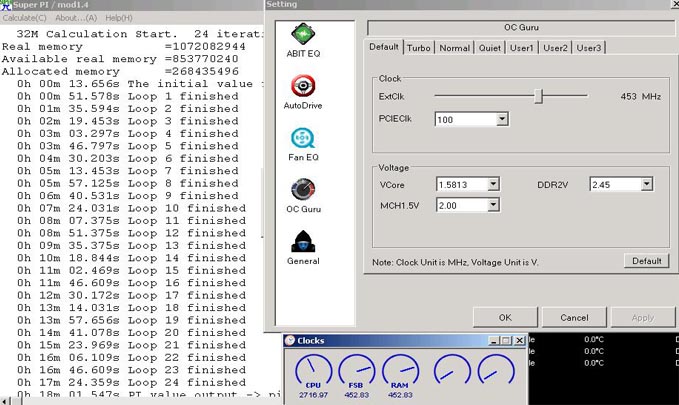Click the FSB clock gauge
The width and height of the screenshot is (679, 405).
click(356, 371)
